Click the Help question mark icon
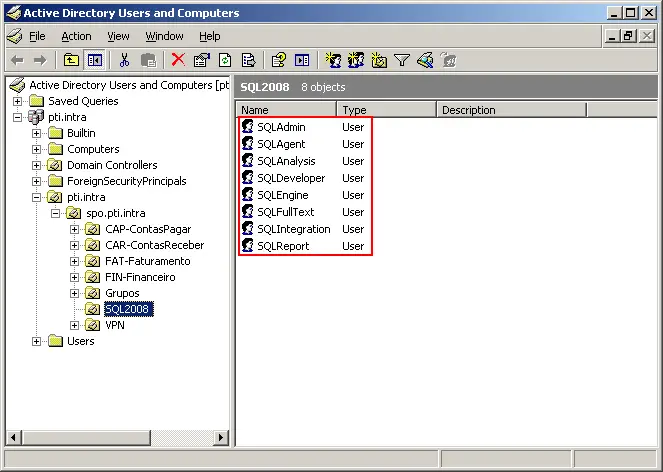The image size is (663, 472). (278, 60)
